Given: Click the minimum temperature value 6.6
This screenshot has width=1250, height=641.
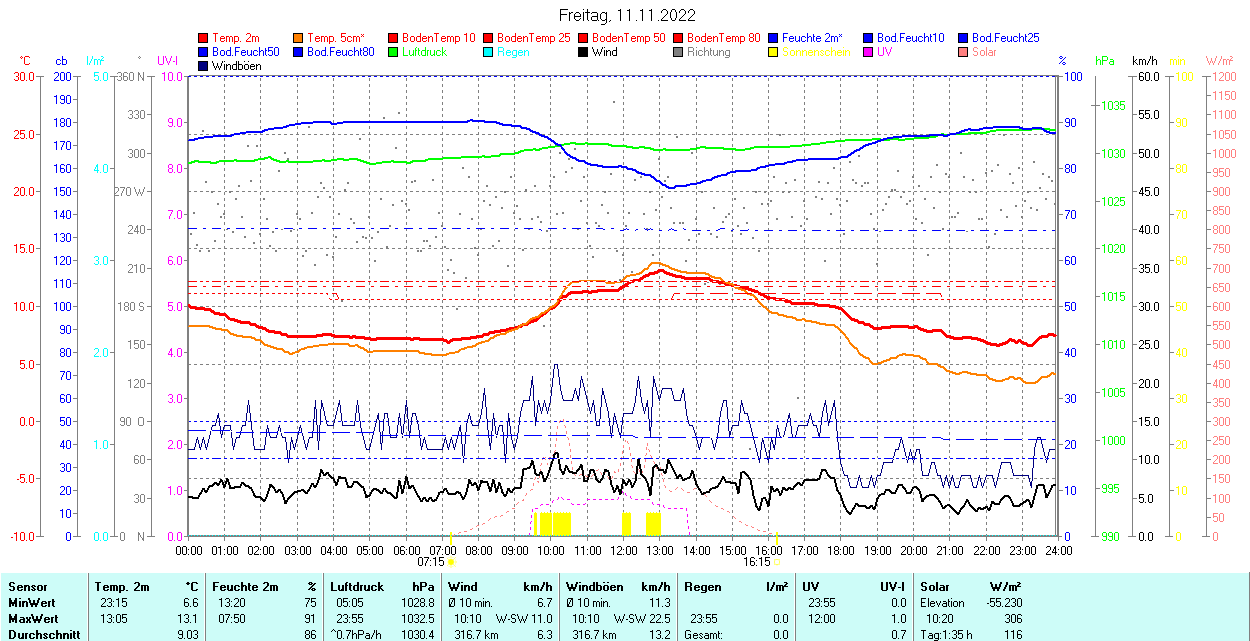Looking at the screenshot, I should [x=189, y=603].
